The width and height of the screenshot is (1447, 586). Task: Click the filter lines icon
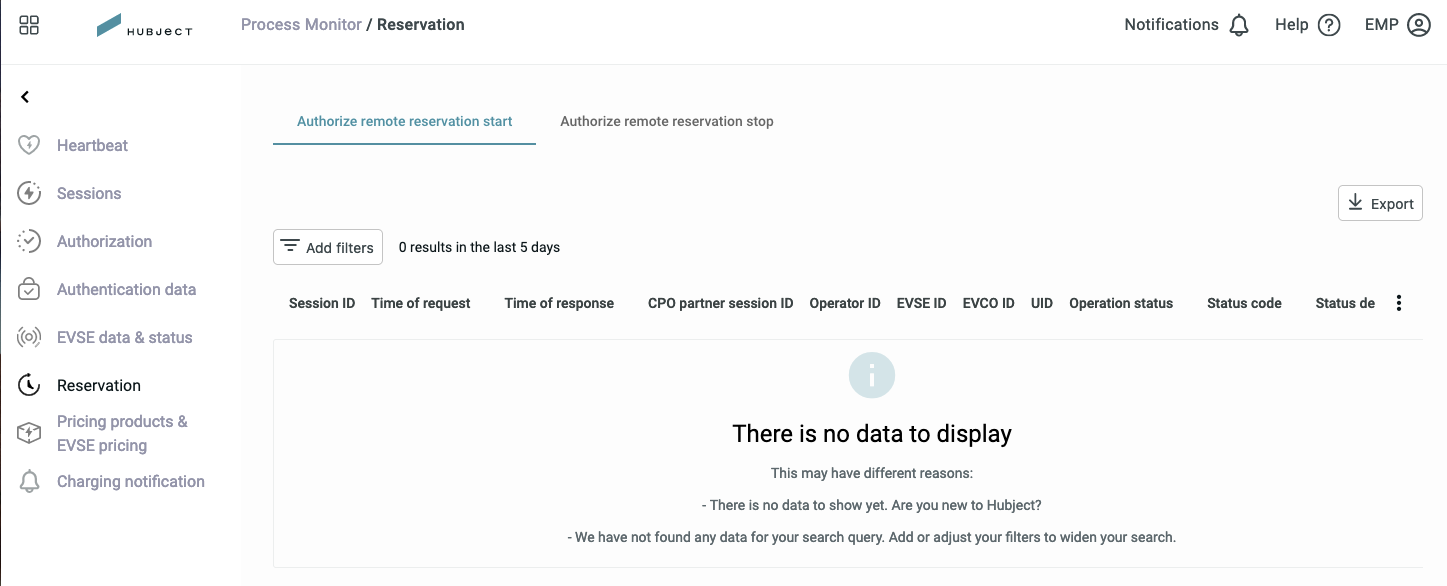click(290, 246)
